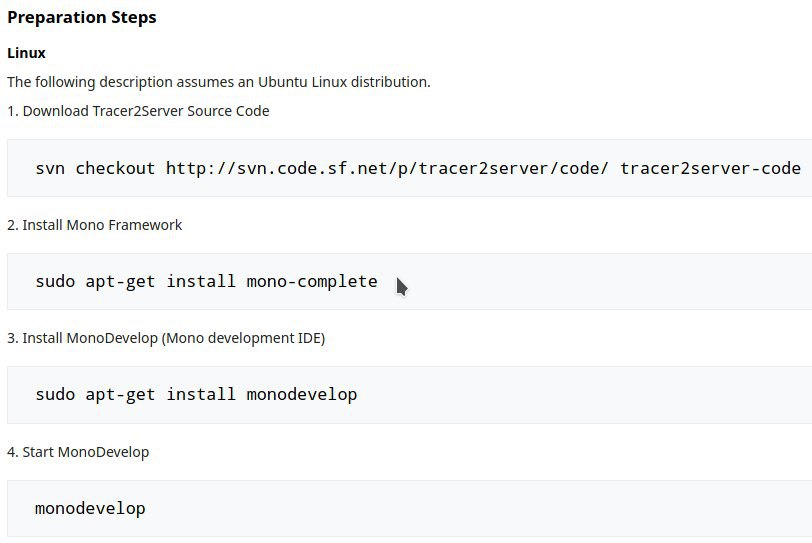Click empty area of the mono-complete code block
The height and width of the screenshot is (543, 812).
click(596, 282)
